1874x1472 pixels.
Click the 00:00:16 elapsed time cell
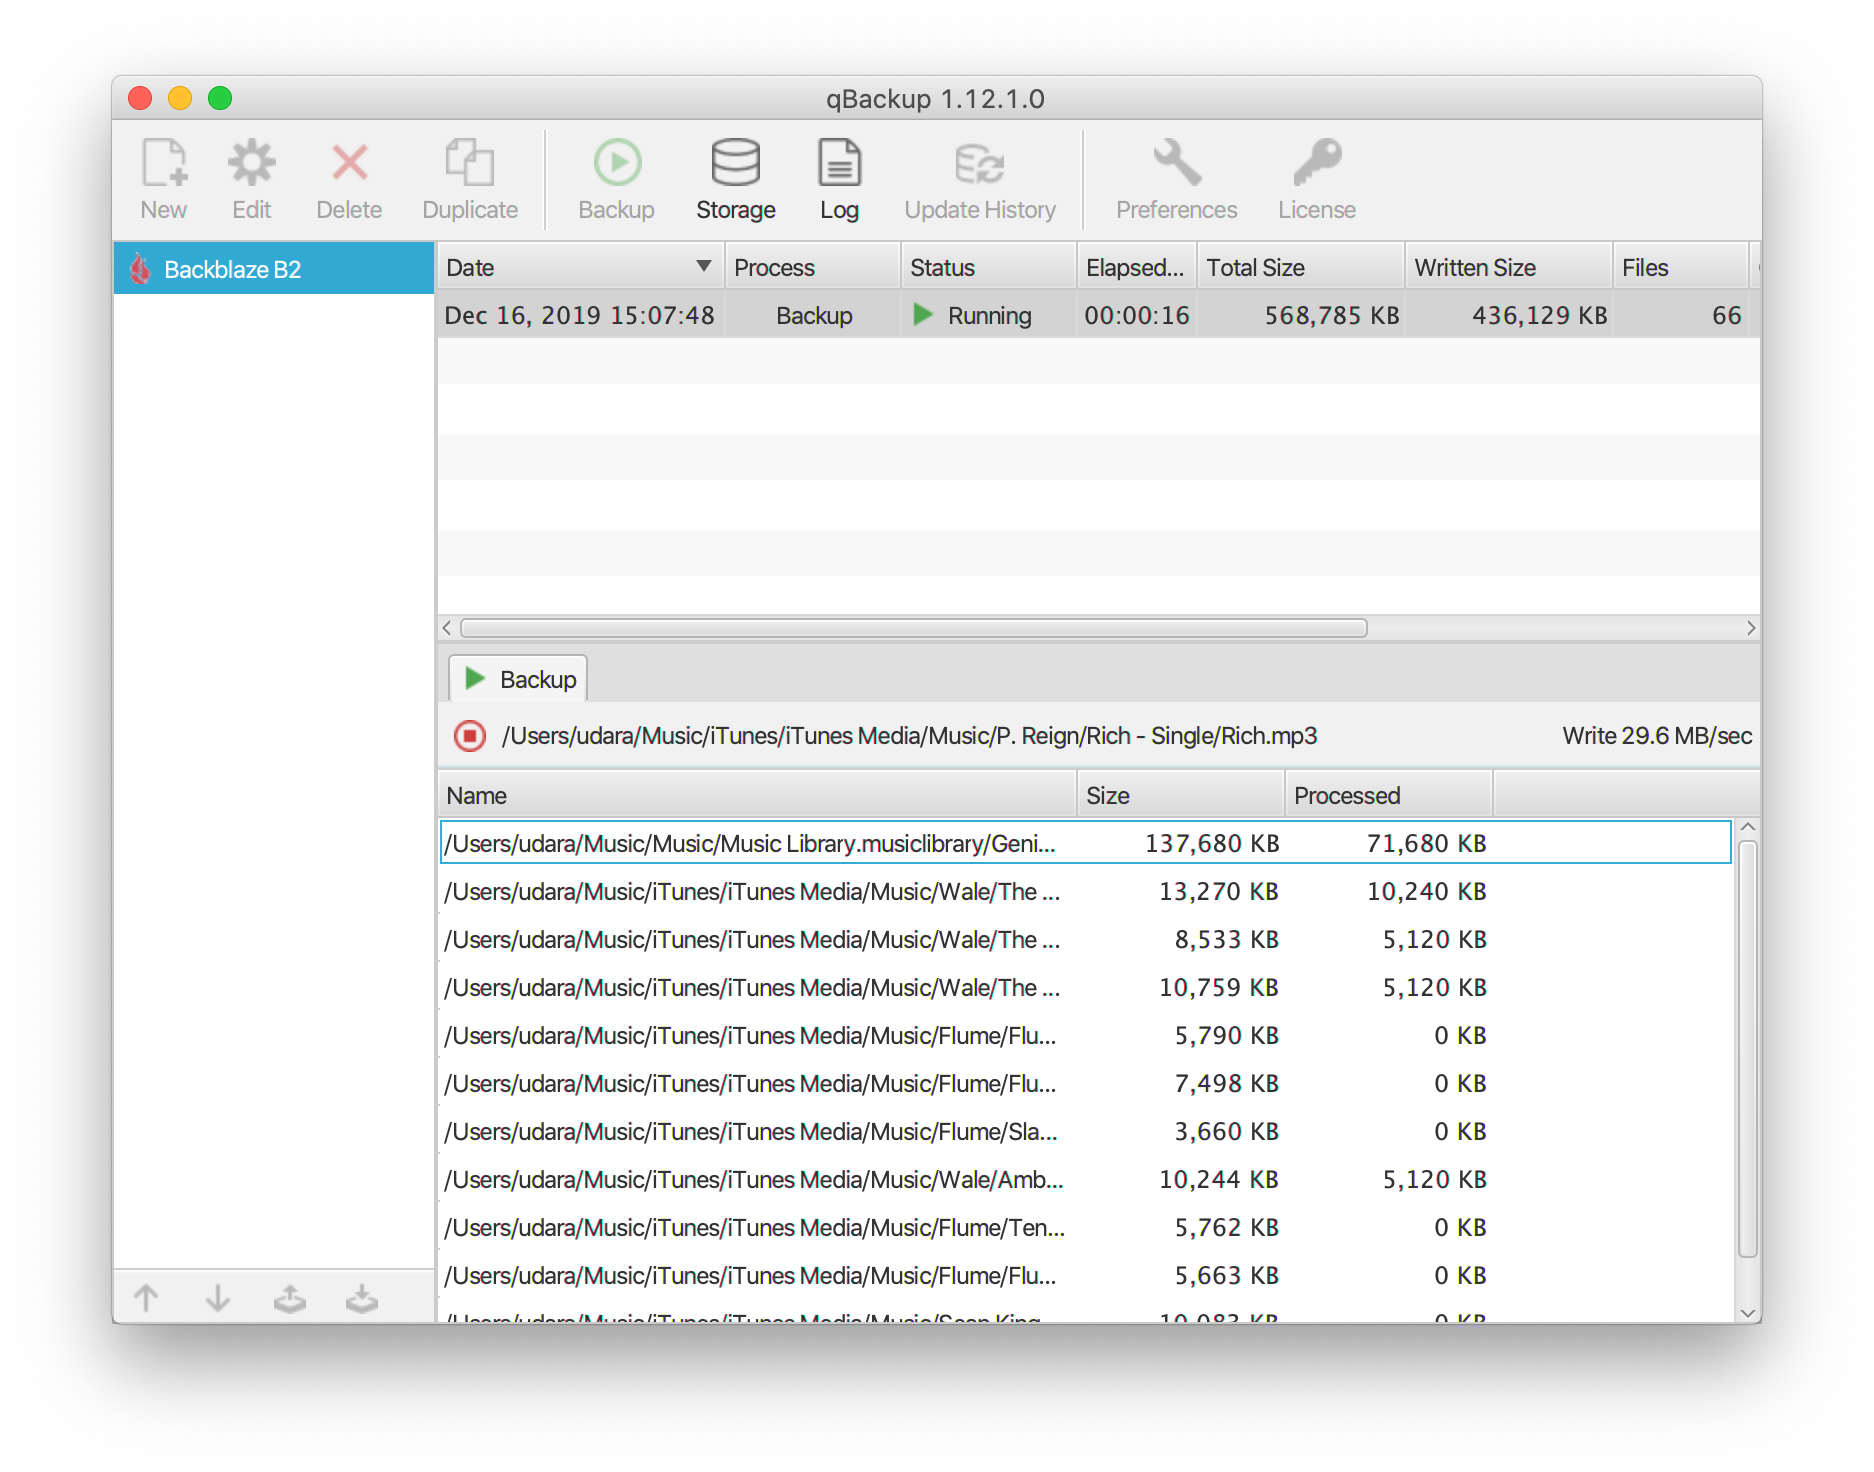1137,315
